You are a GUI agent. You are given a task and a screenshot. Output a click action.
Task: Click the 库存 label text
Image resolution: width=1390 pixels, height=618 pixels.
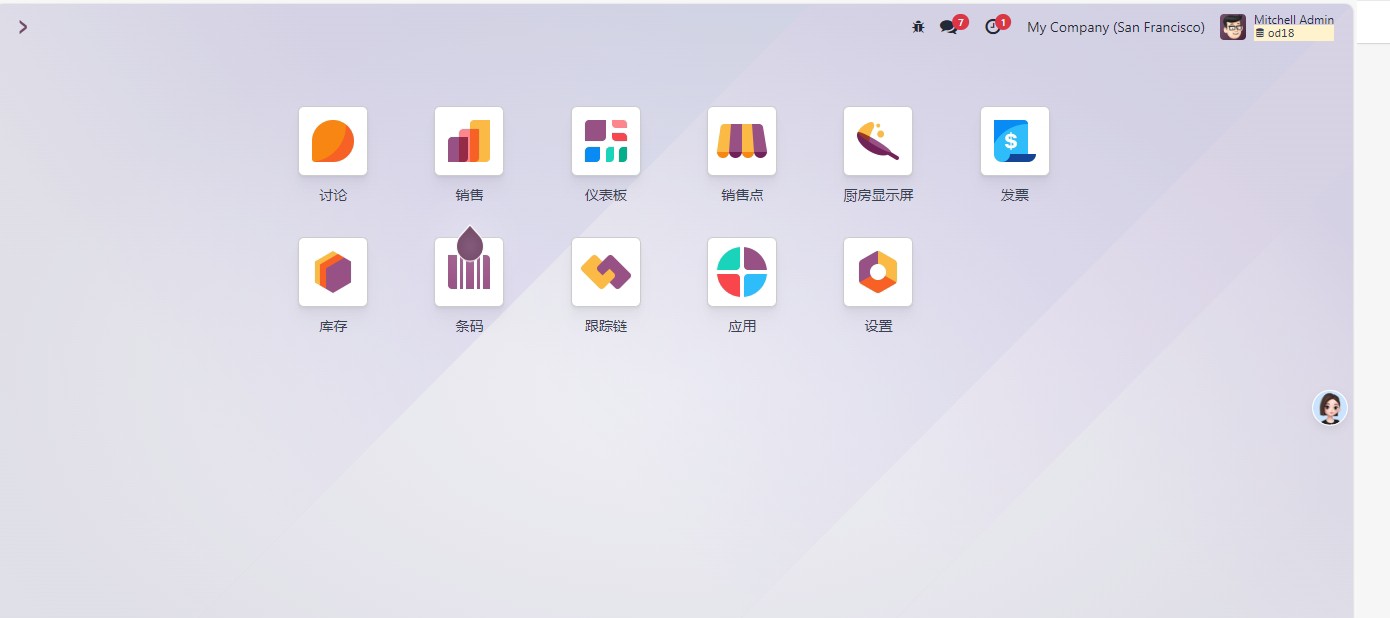333,326
